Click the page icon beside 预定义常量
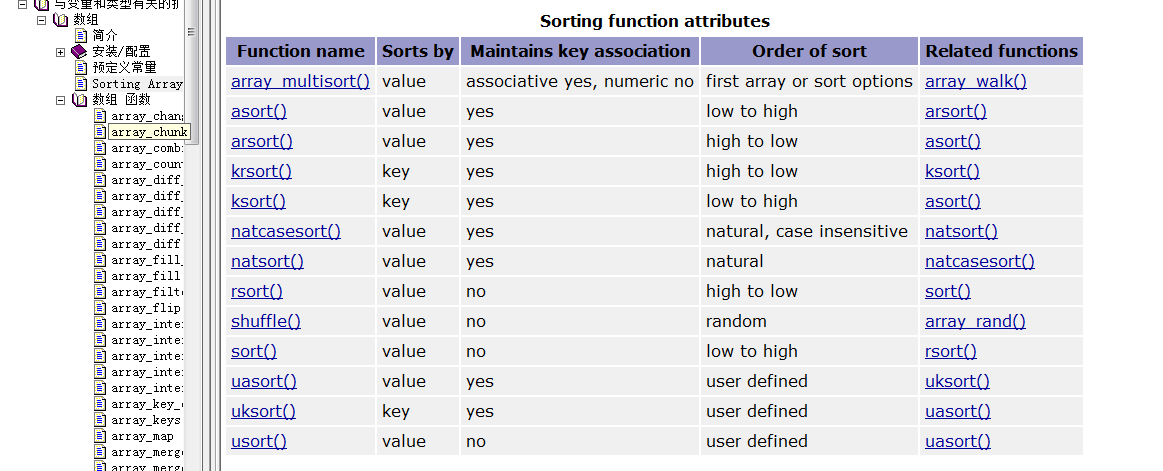 coord(81,67)
